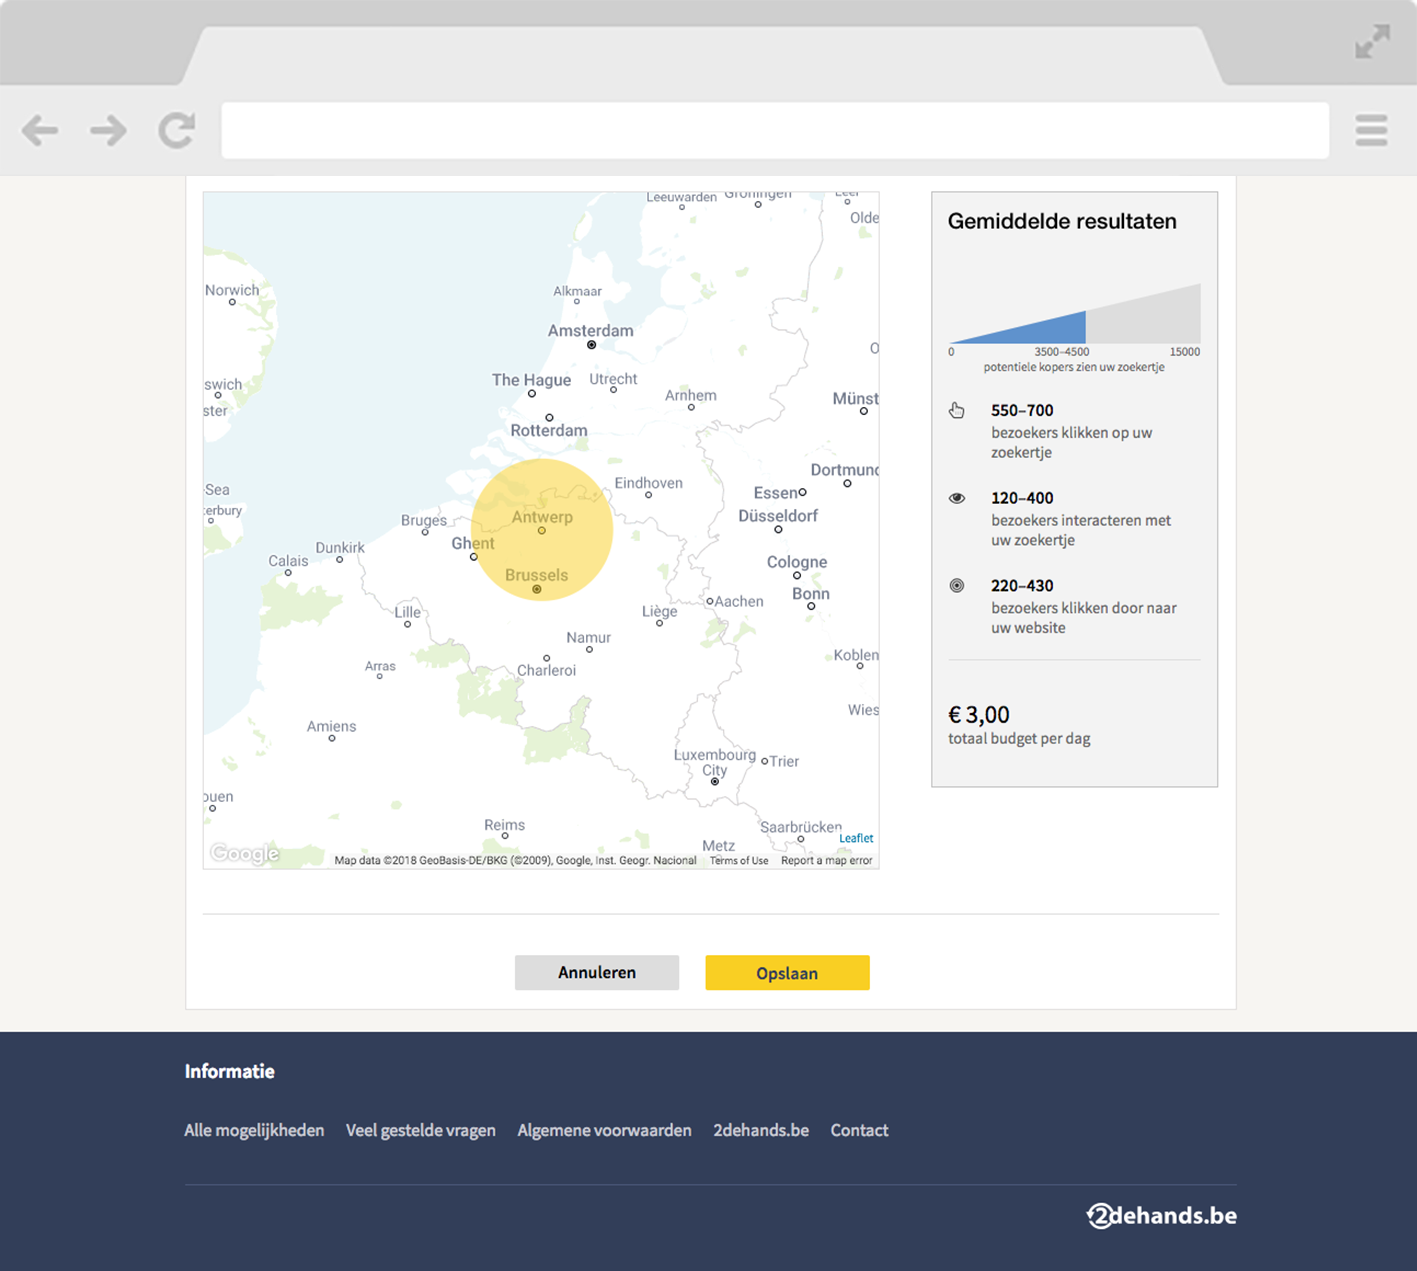Viewport: 1417px width, 1271px height.
Task: Open the Contact footer link
Action: coord(859,1130)
